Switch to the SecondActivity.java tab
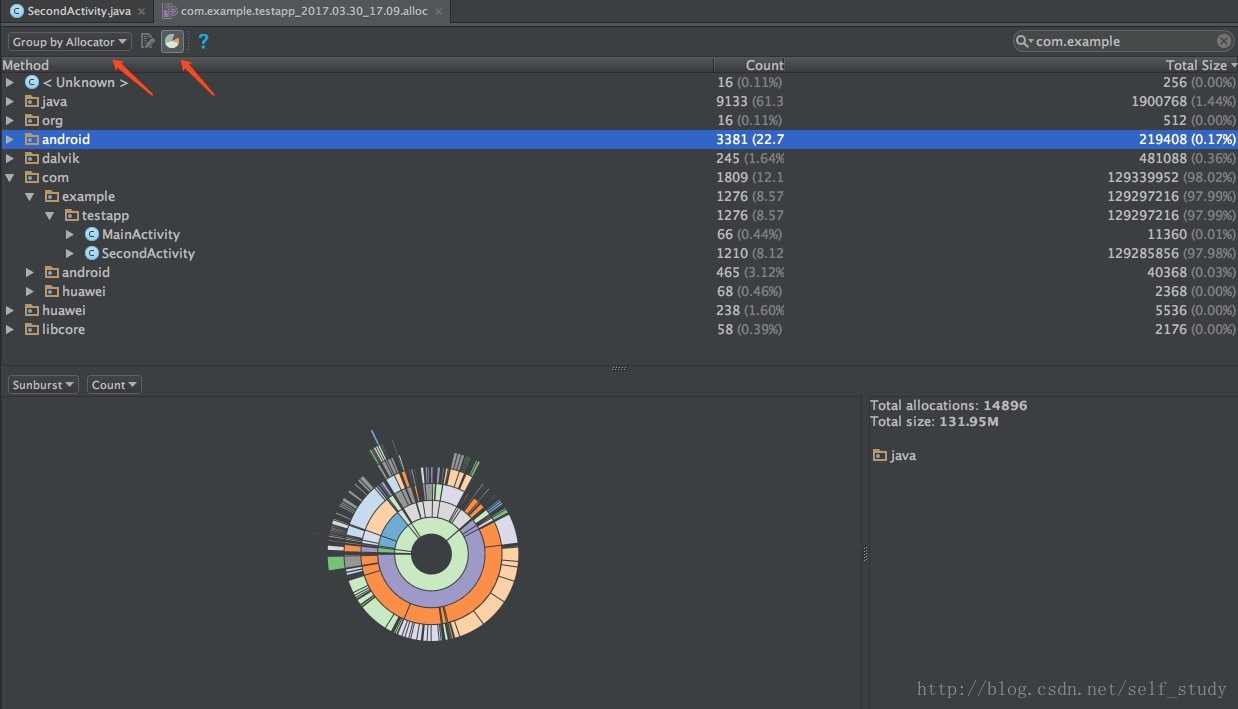Viewport: 1238px width, 709px height. (x=75, y=11)
